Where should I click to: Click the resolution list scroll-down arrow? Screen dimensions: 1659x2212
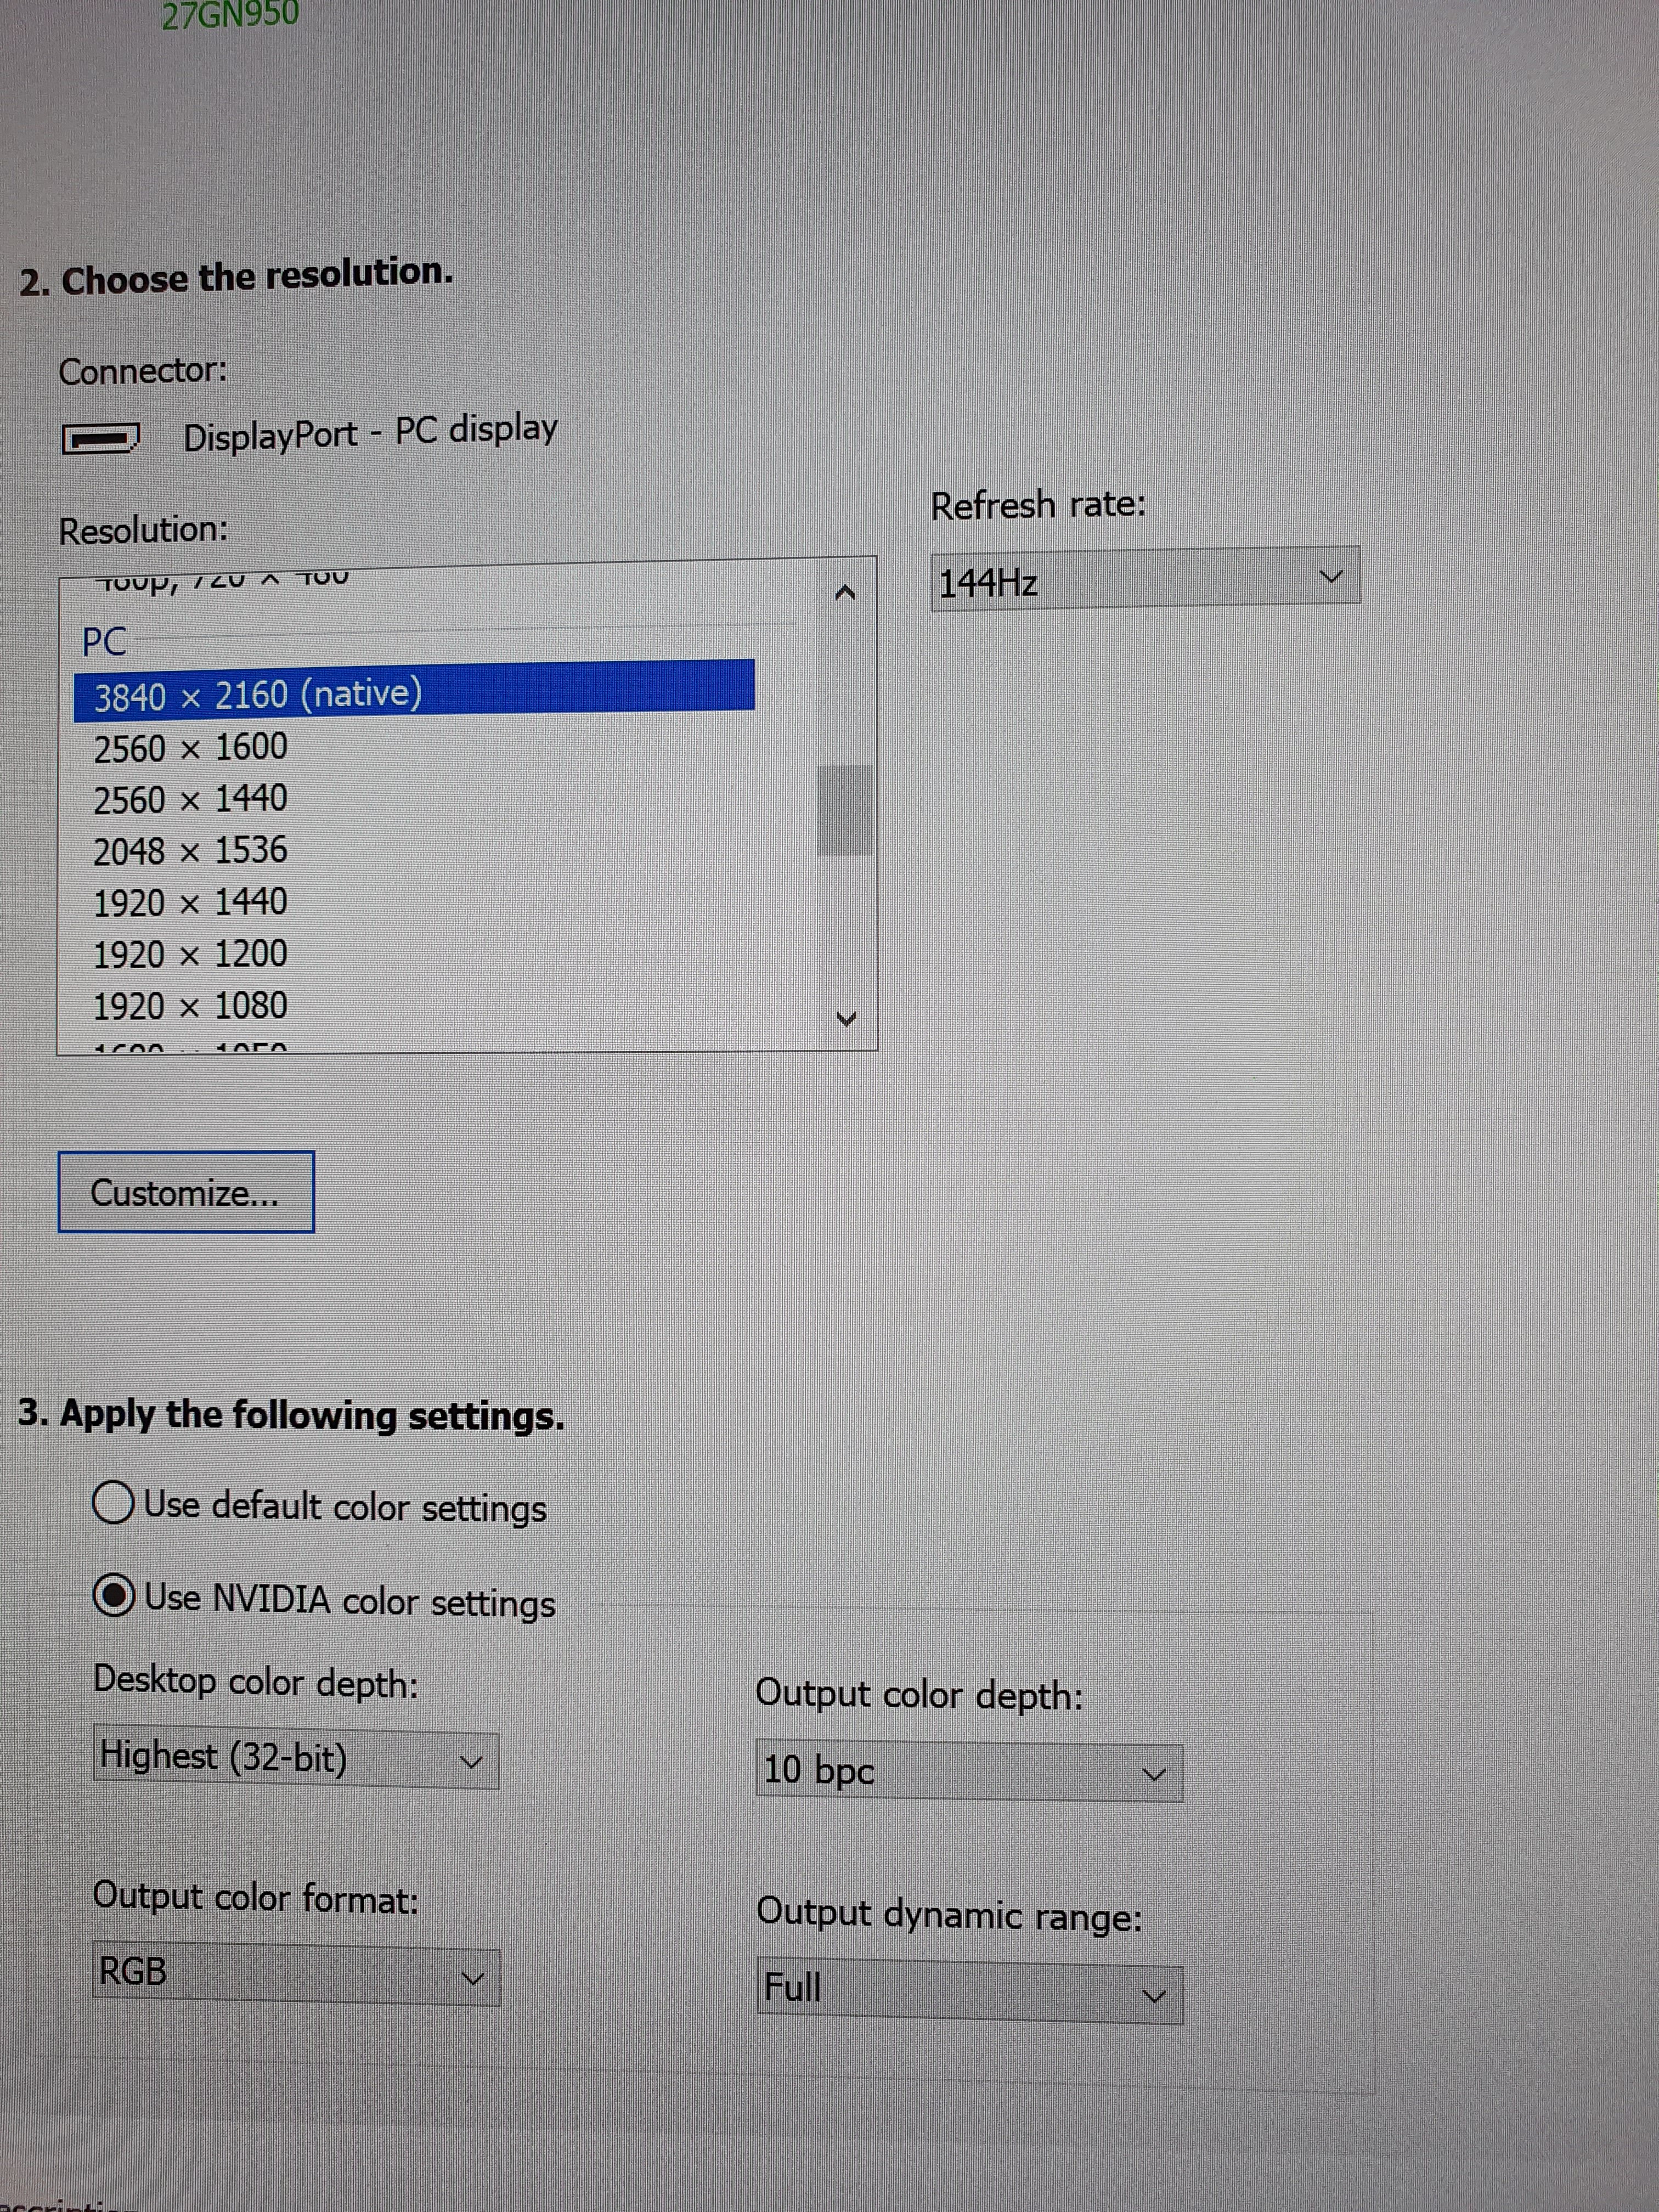point(846,1019)
